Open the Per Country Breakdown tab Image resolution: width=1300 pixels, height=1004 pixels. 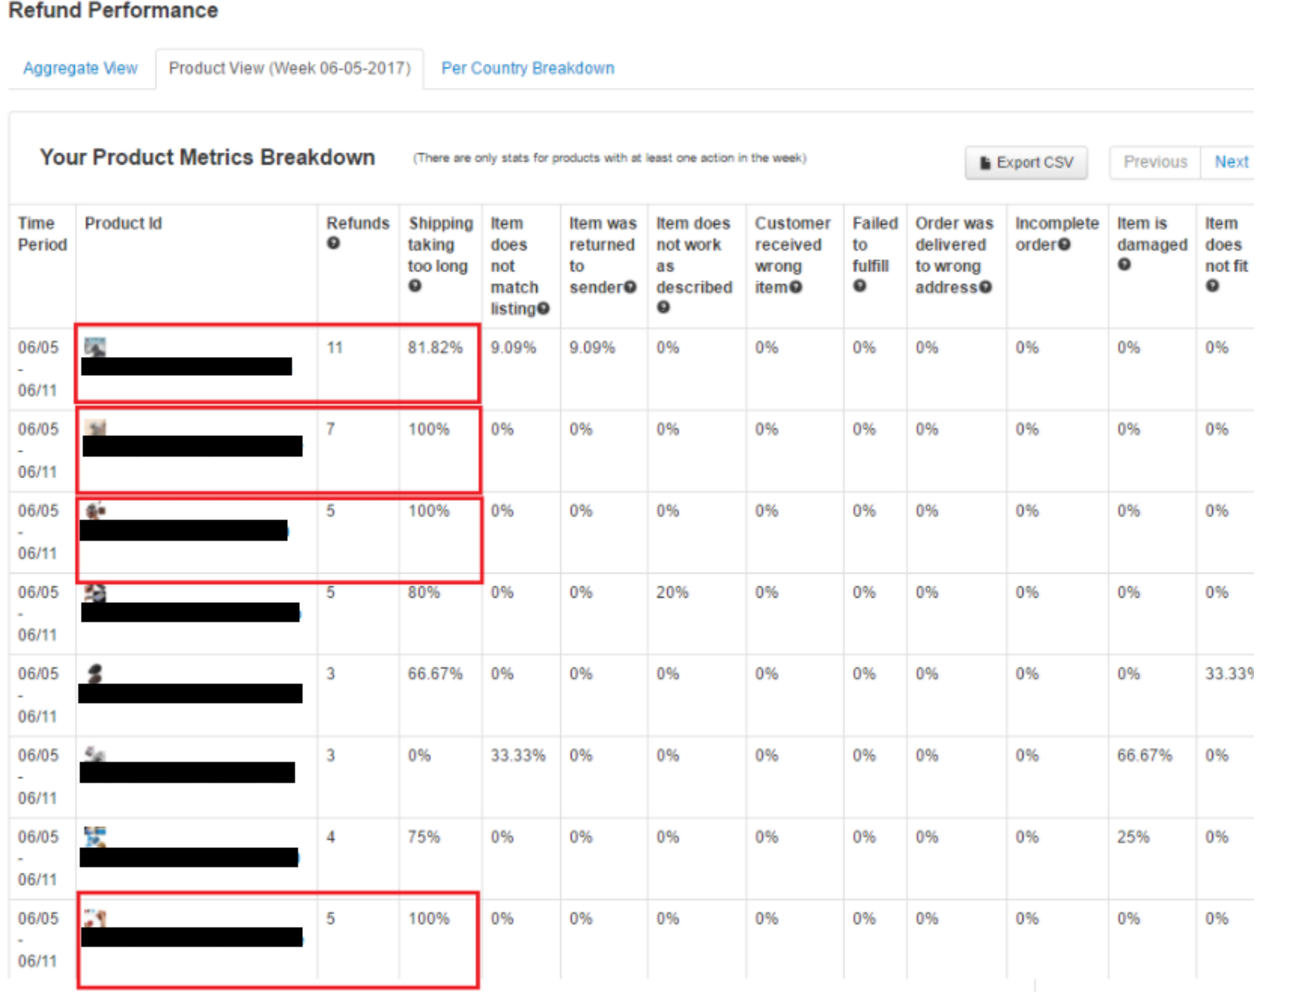(528, 68)
